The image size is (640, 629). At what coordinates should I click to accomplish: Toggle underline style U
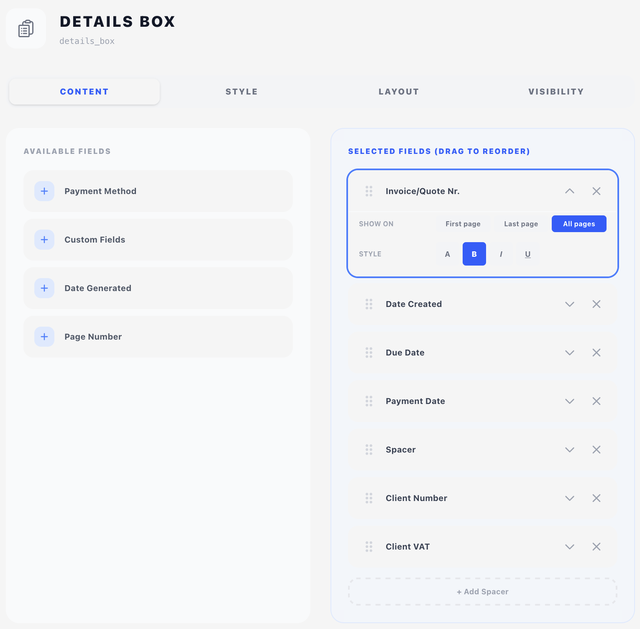(x=528, y=254)
